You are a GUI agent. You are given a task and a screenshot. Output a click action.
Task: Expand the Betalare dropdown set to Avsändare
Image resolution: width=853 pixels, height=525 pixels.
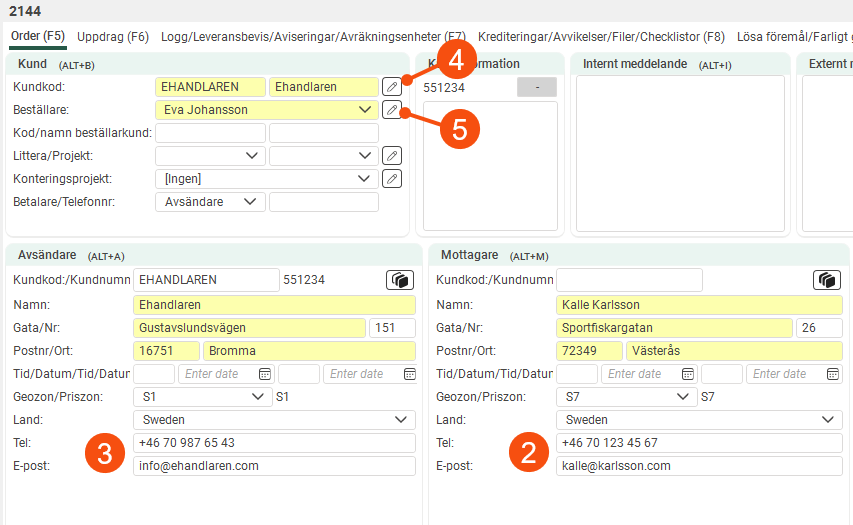point(249,202)
